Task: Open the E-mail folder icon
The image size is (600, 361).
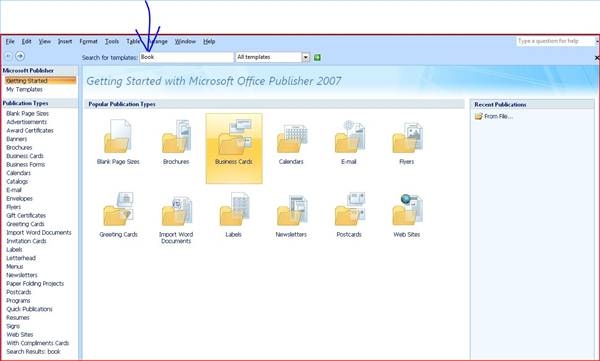Action: [349, 137]
